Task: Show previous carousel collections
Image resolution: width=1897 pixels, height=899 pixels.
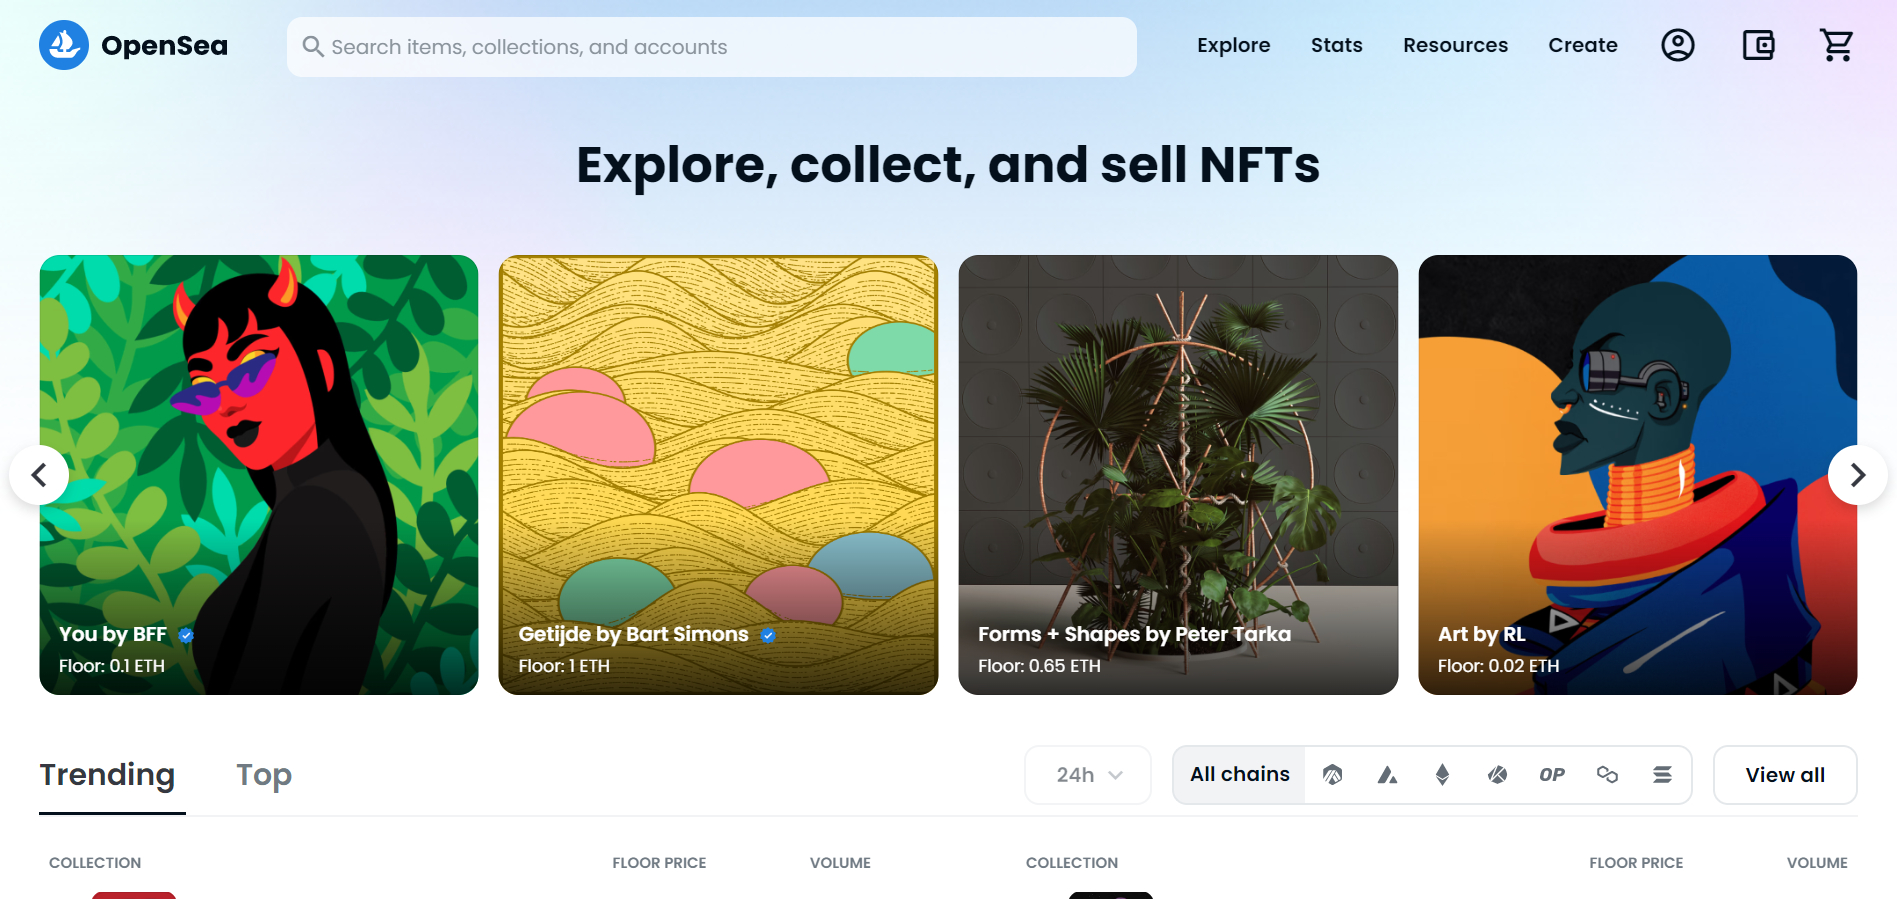Action: click(x=39, y=475)
